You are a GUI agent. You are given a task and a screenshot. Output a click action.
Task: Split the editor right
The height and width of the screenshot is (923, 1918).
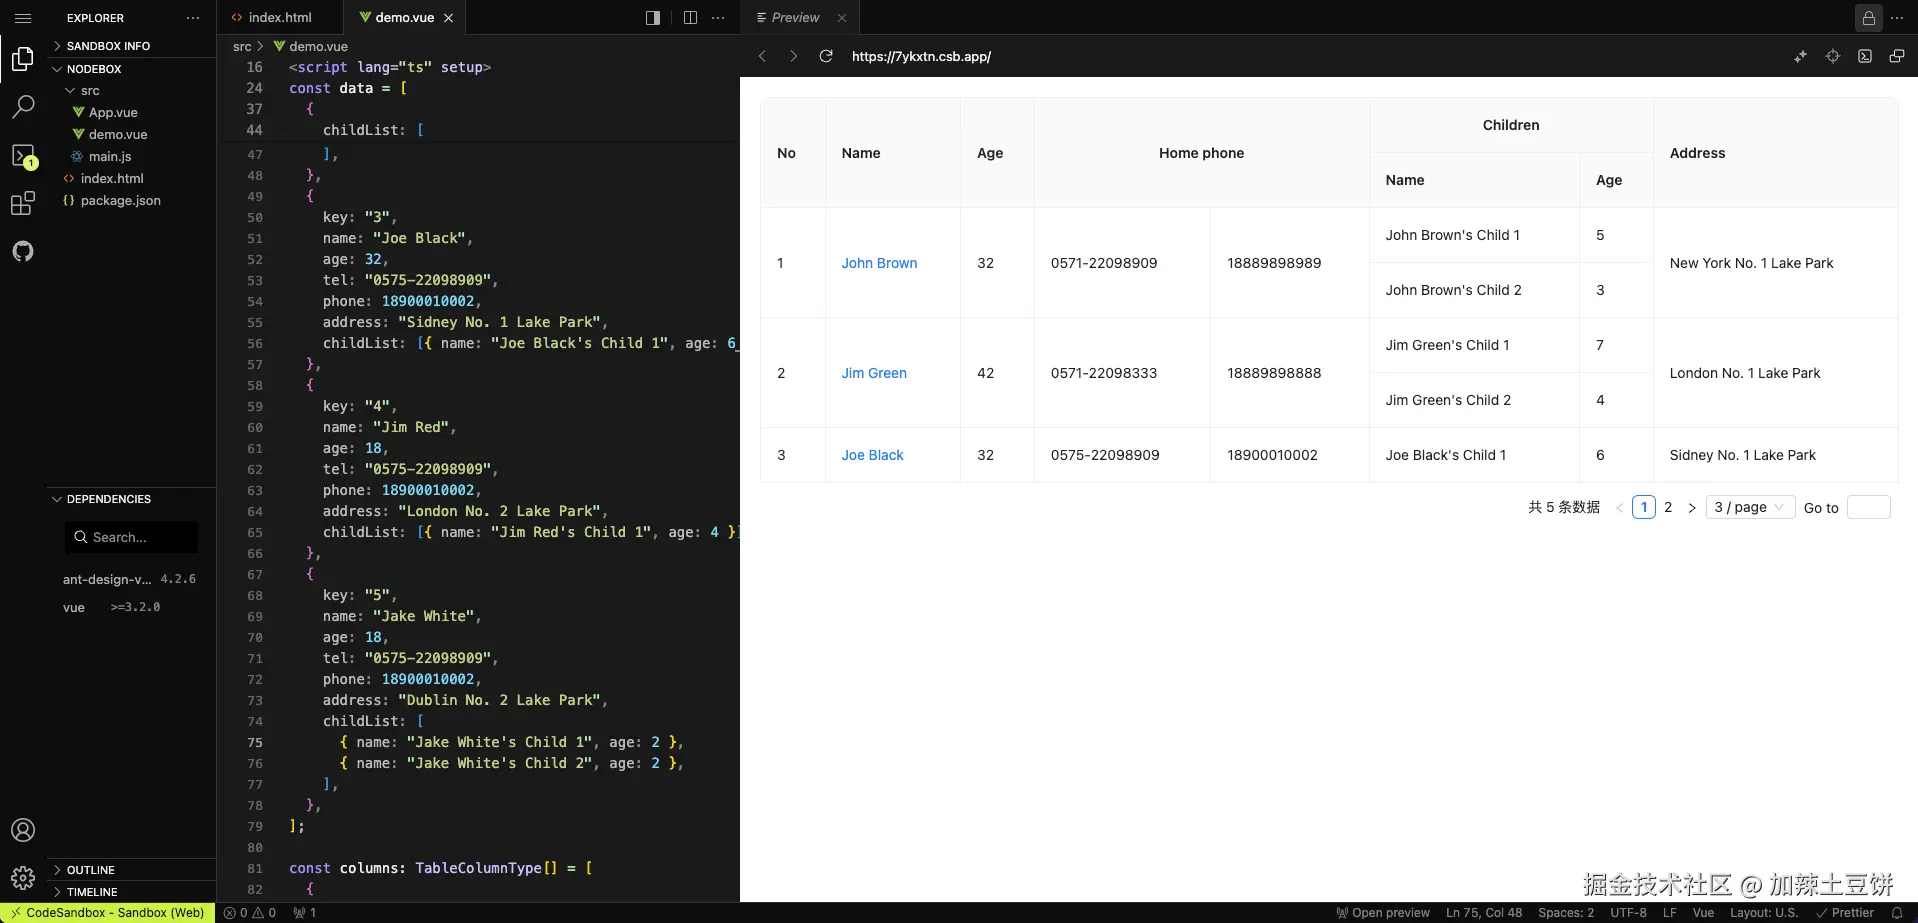[690, 18]
